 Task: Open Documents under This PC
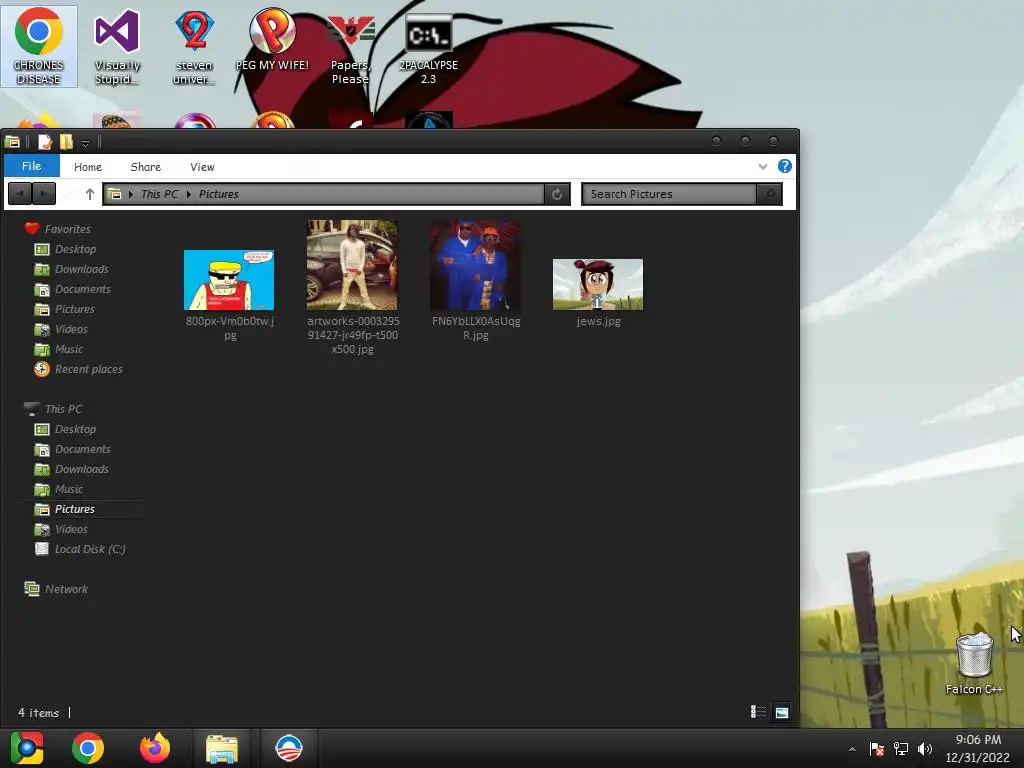(82, 449)
